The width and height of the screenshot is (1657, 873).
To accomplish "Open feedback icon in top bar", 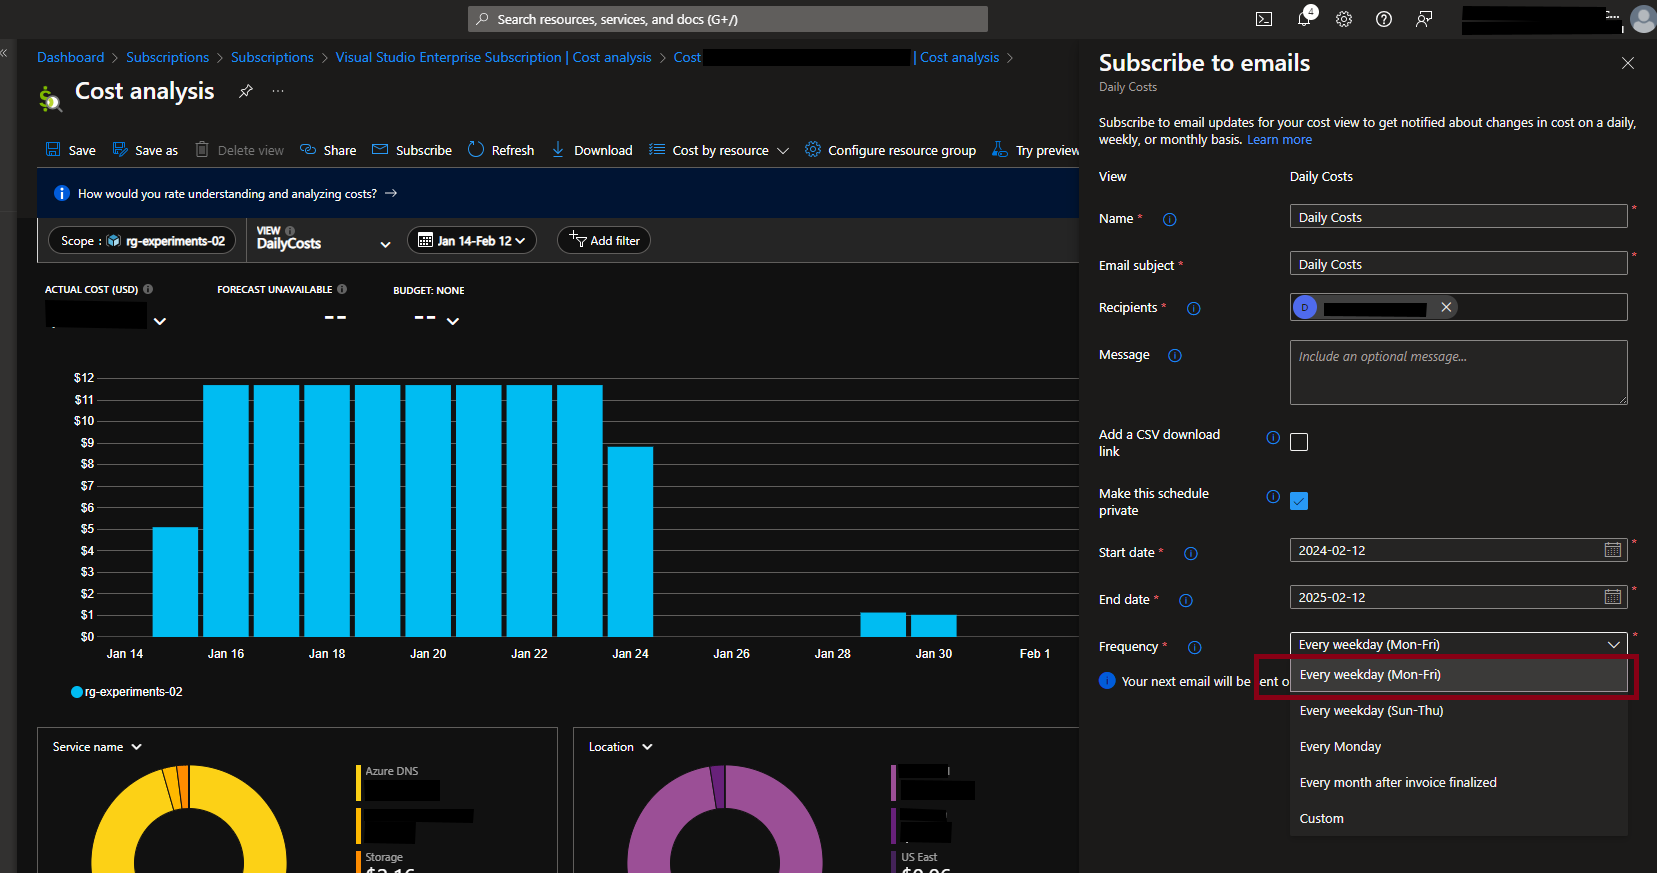I will tap(1424, 19).
